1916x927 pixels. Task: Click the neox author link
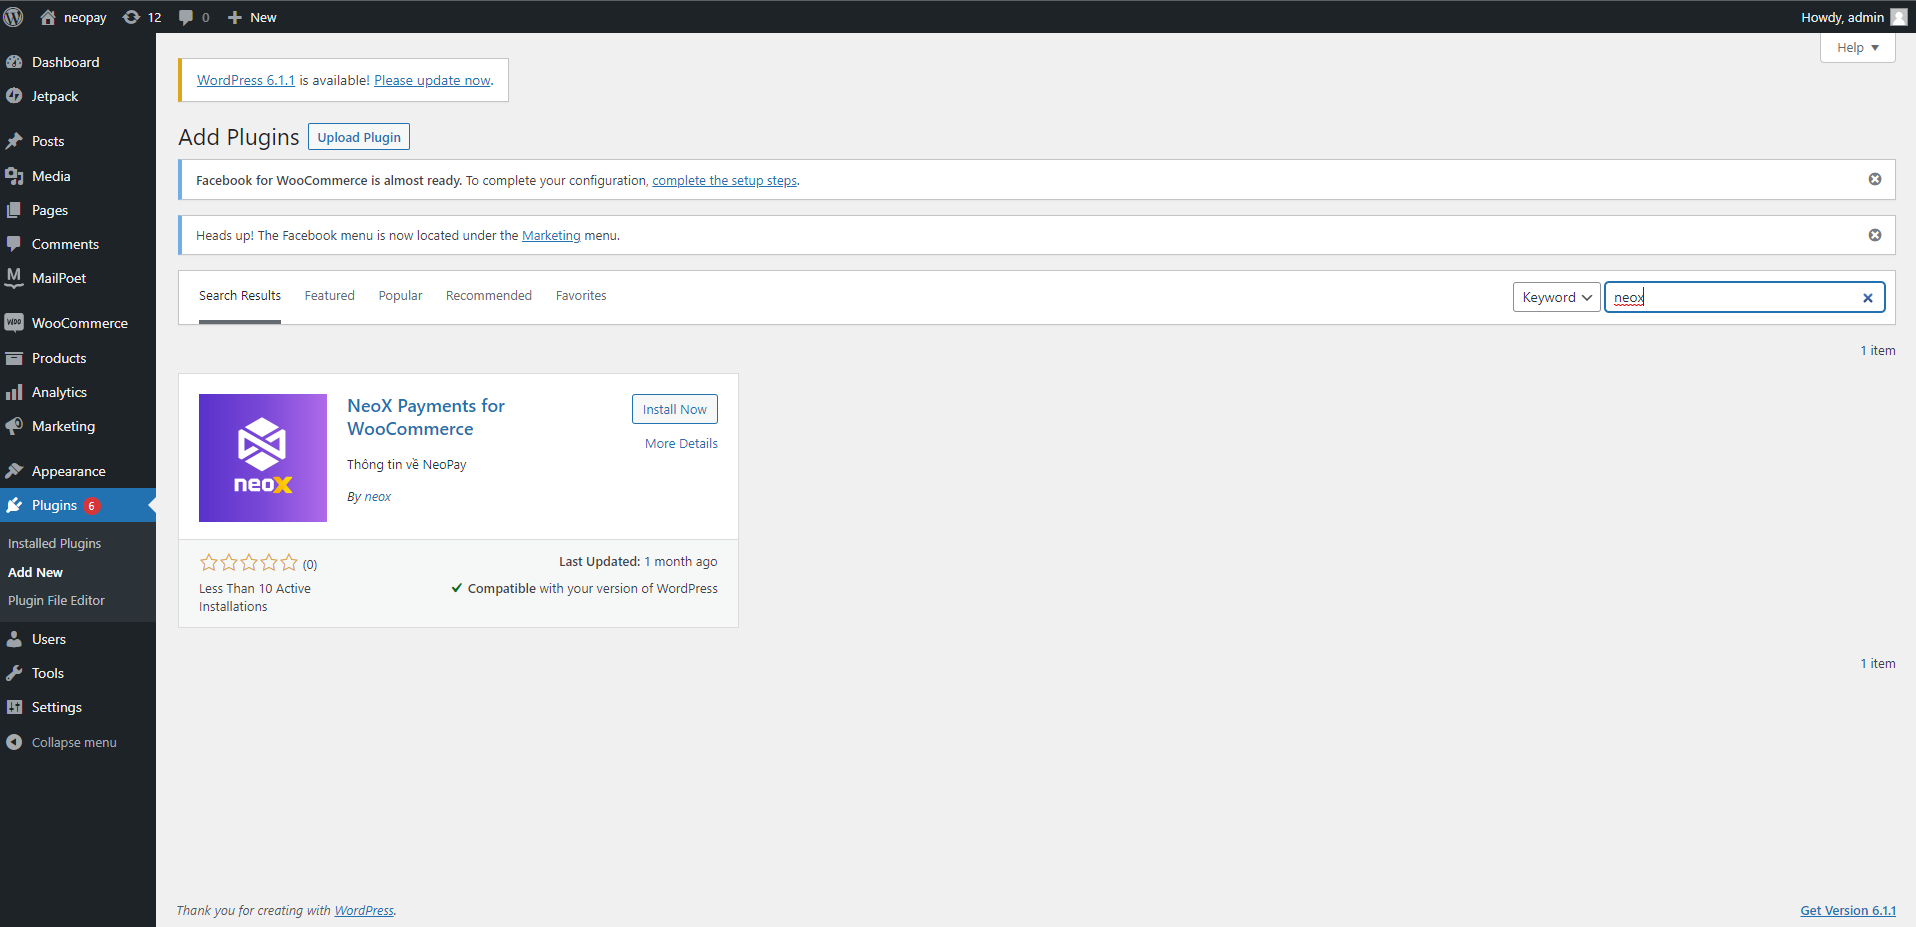[378, 497]
